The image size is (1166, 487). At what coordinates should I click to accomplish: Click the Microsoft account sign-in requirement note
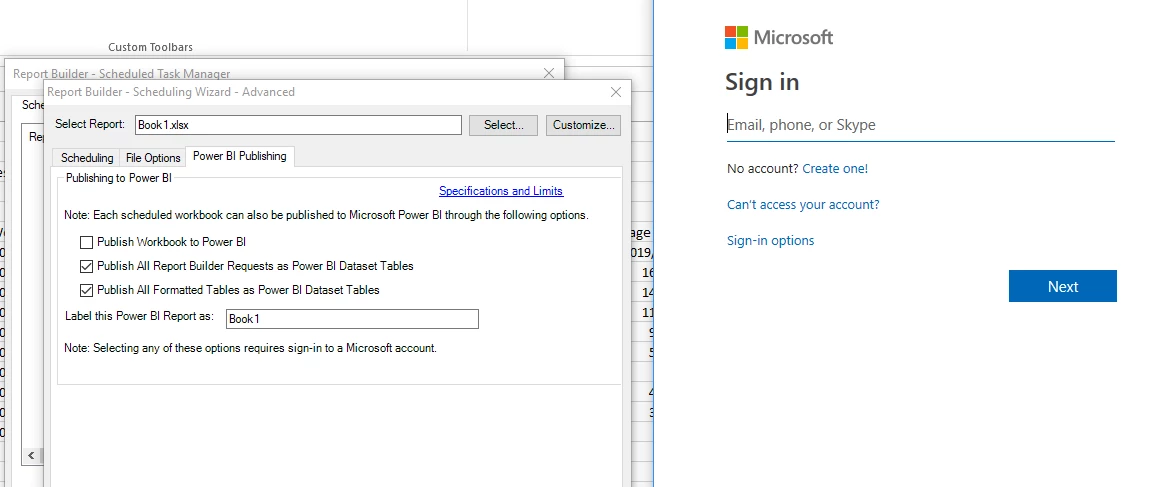251,348
